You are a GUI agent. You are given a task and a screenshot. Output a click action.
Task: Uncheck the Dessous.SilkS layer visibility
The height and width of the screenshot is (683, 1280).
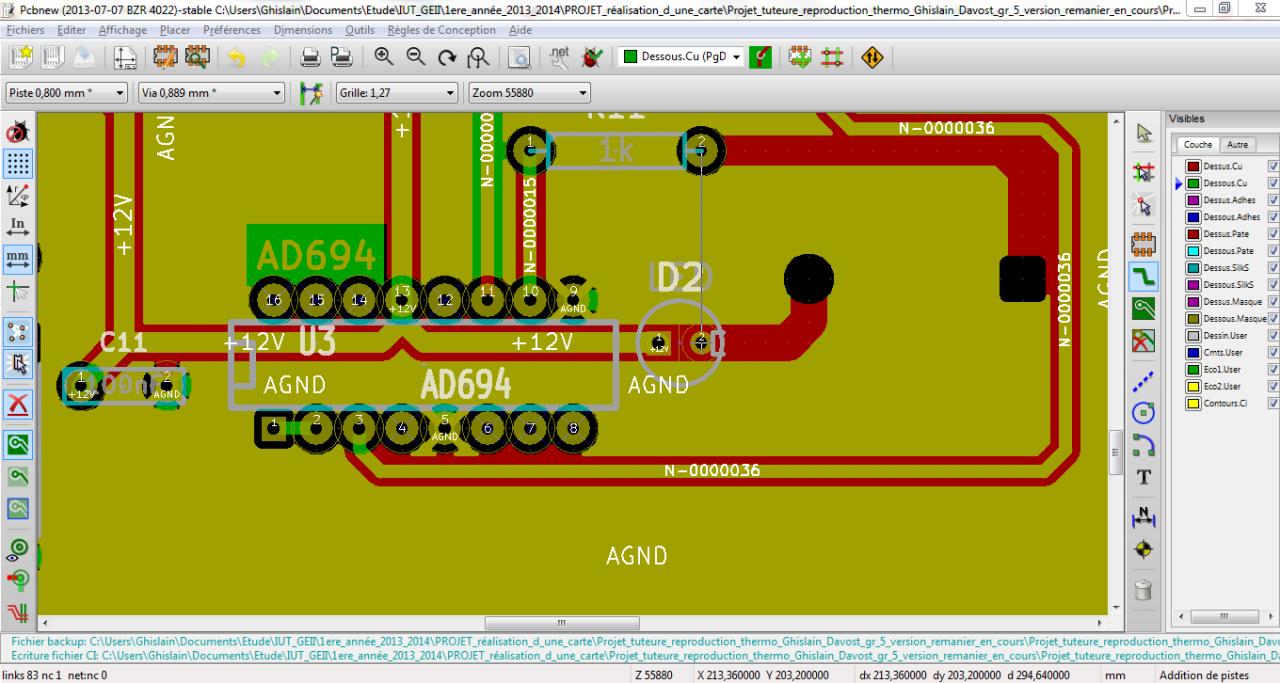click(1273, 285)
